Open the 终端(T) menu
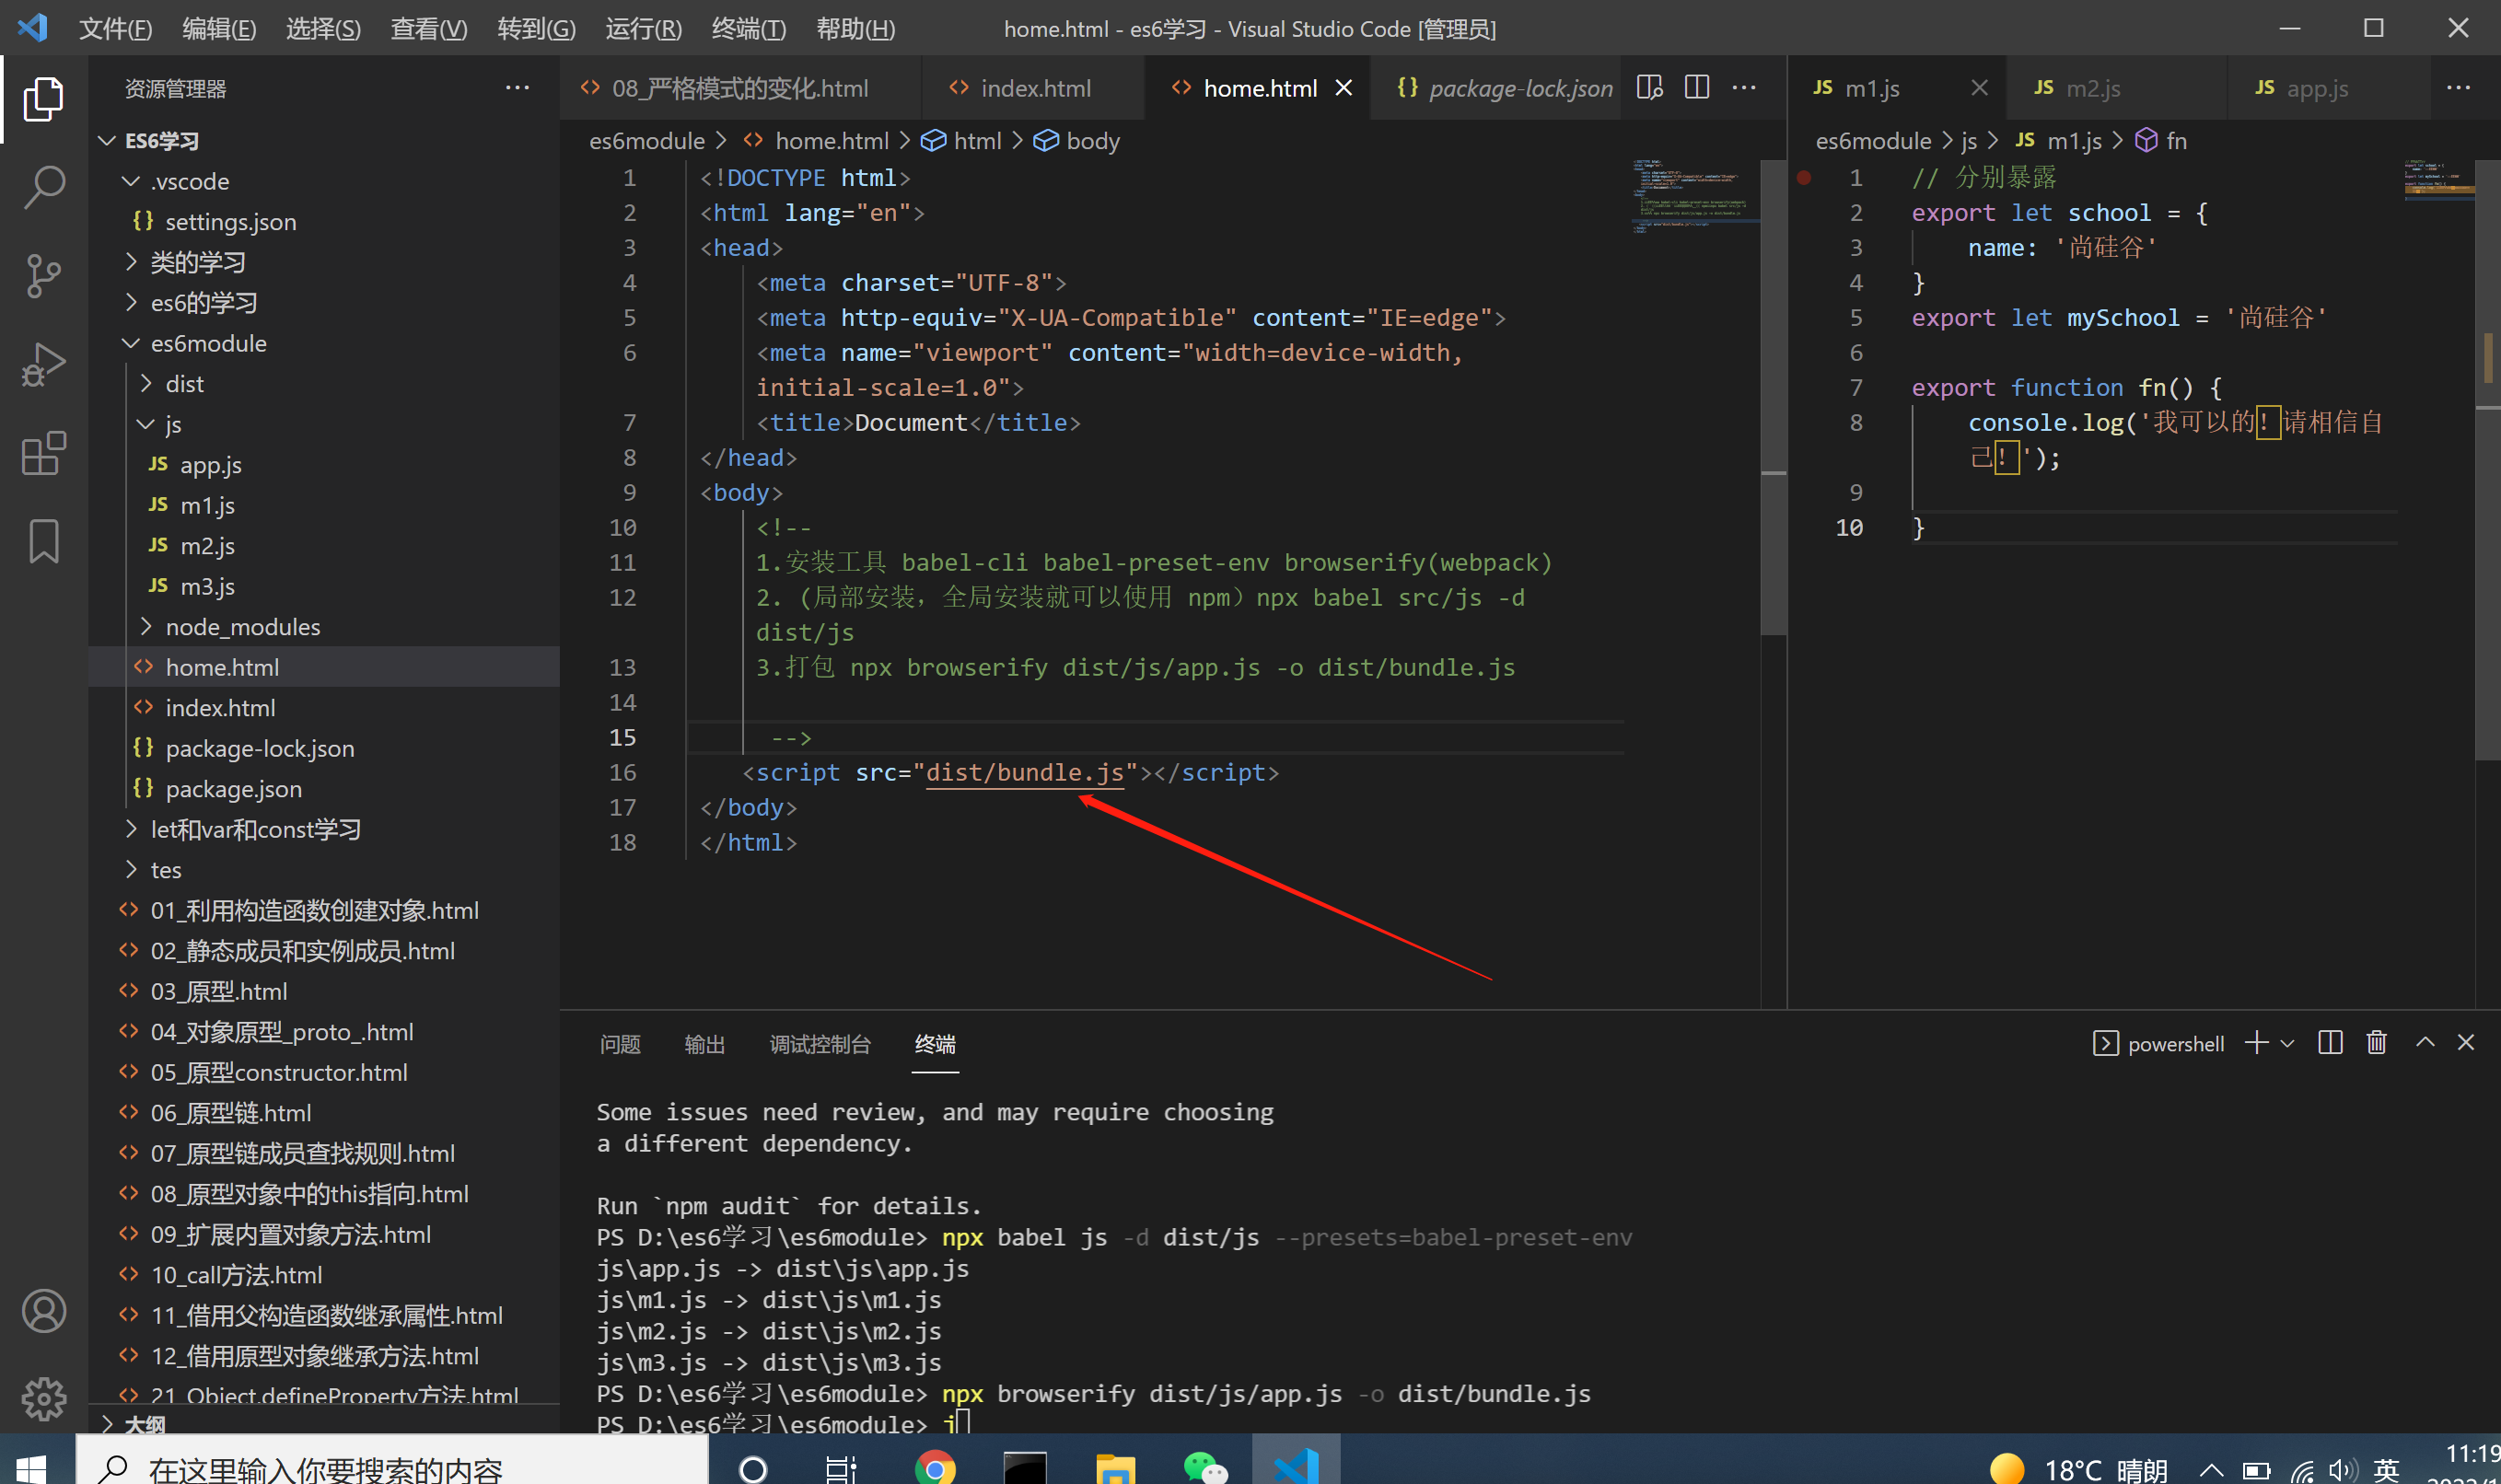The height and width of the screenshot is (1484, 2501). click(x=749, y=29)
